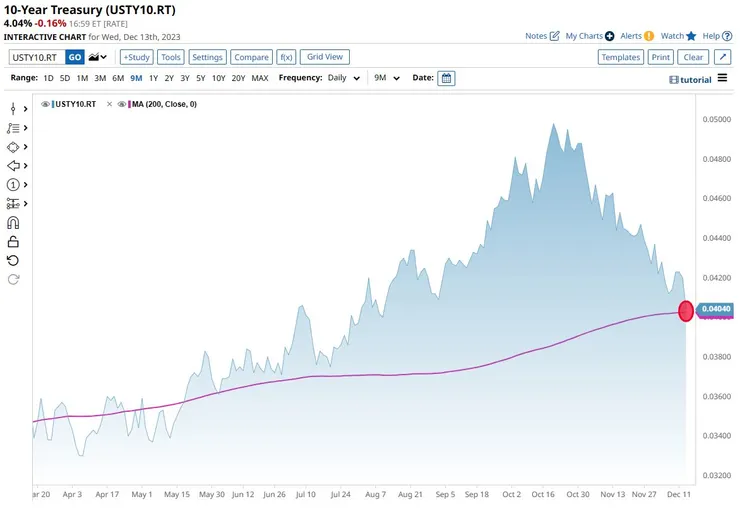Click the Watch star icon
Viewport: 740px width, 513px height.
(691, 36)
